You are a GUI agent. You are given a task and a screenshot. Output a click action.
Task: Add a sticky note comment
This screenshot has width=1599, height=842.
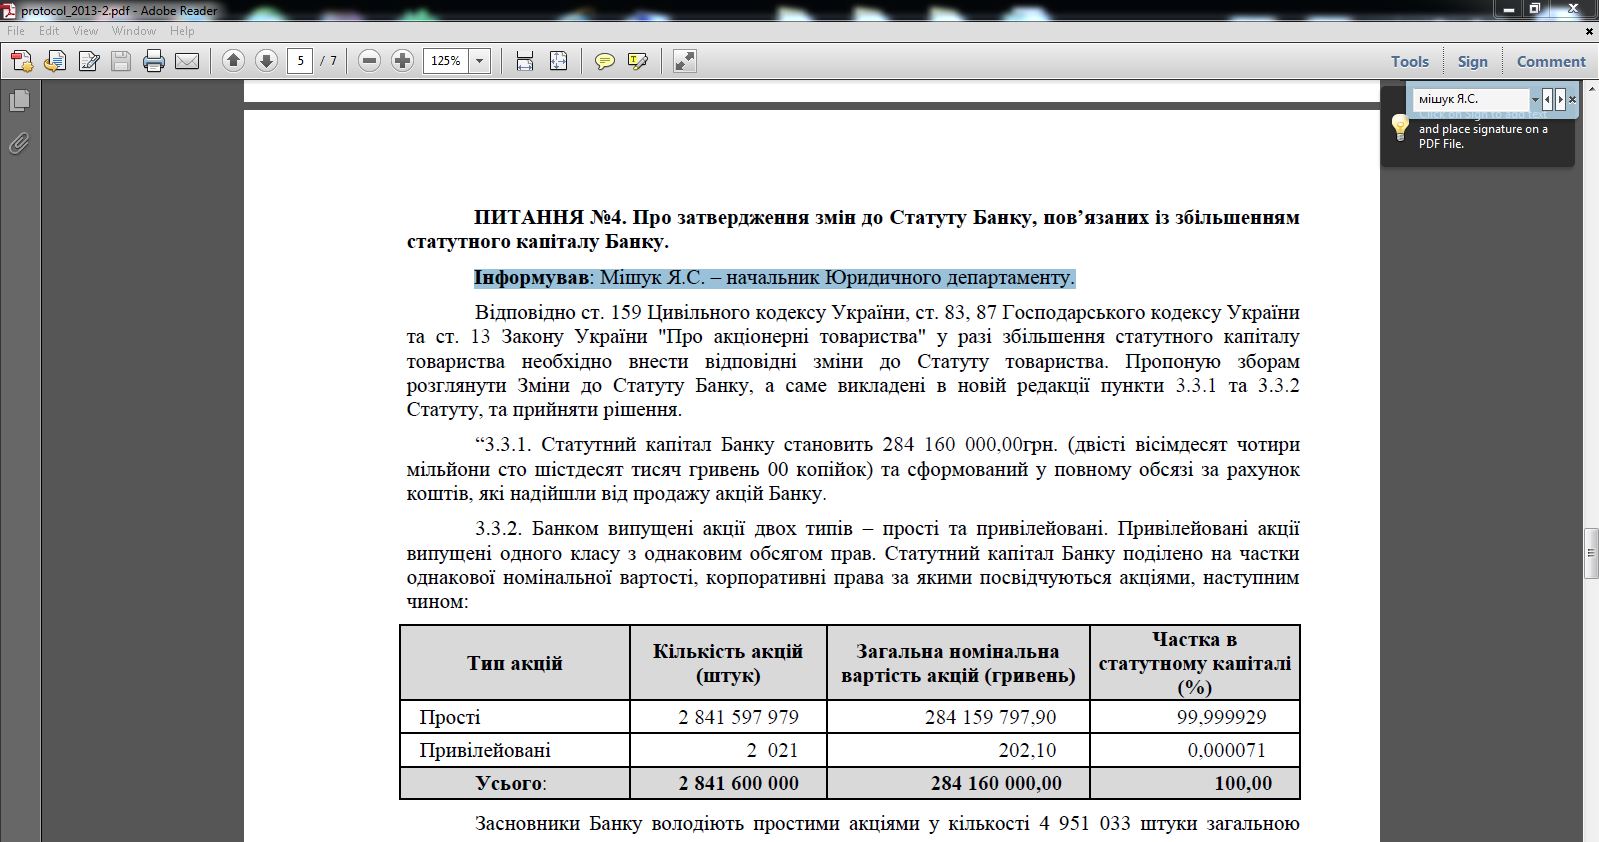coord(604,62)
